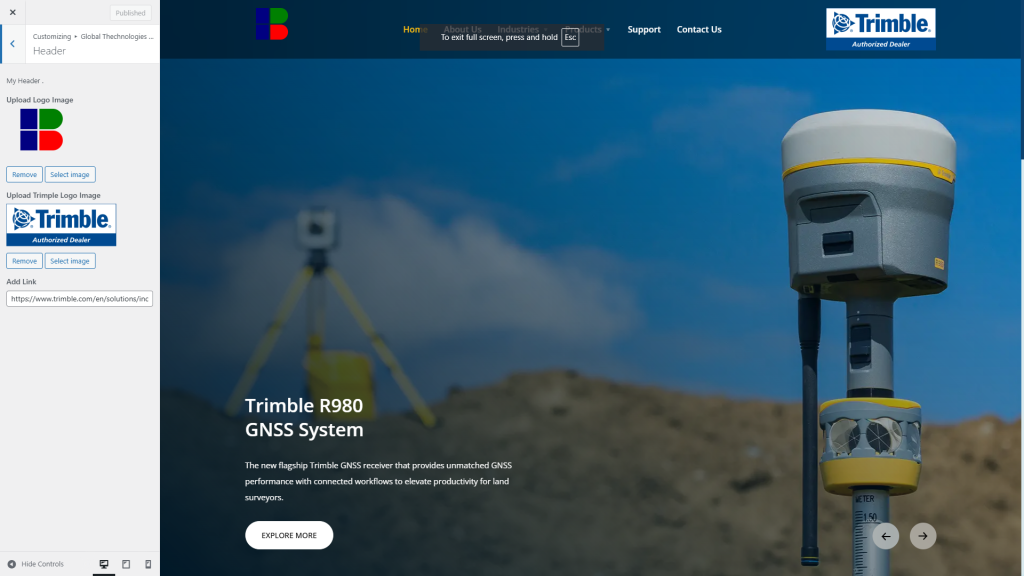This screenshot has width=1024, height=576.
Task: Click the EXPLORE MORE button
Action: [x=289, y=535]
